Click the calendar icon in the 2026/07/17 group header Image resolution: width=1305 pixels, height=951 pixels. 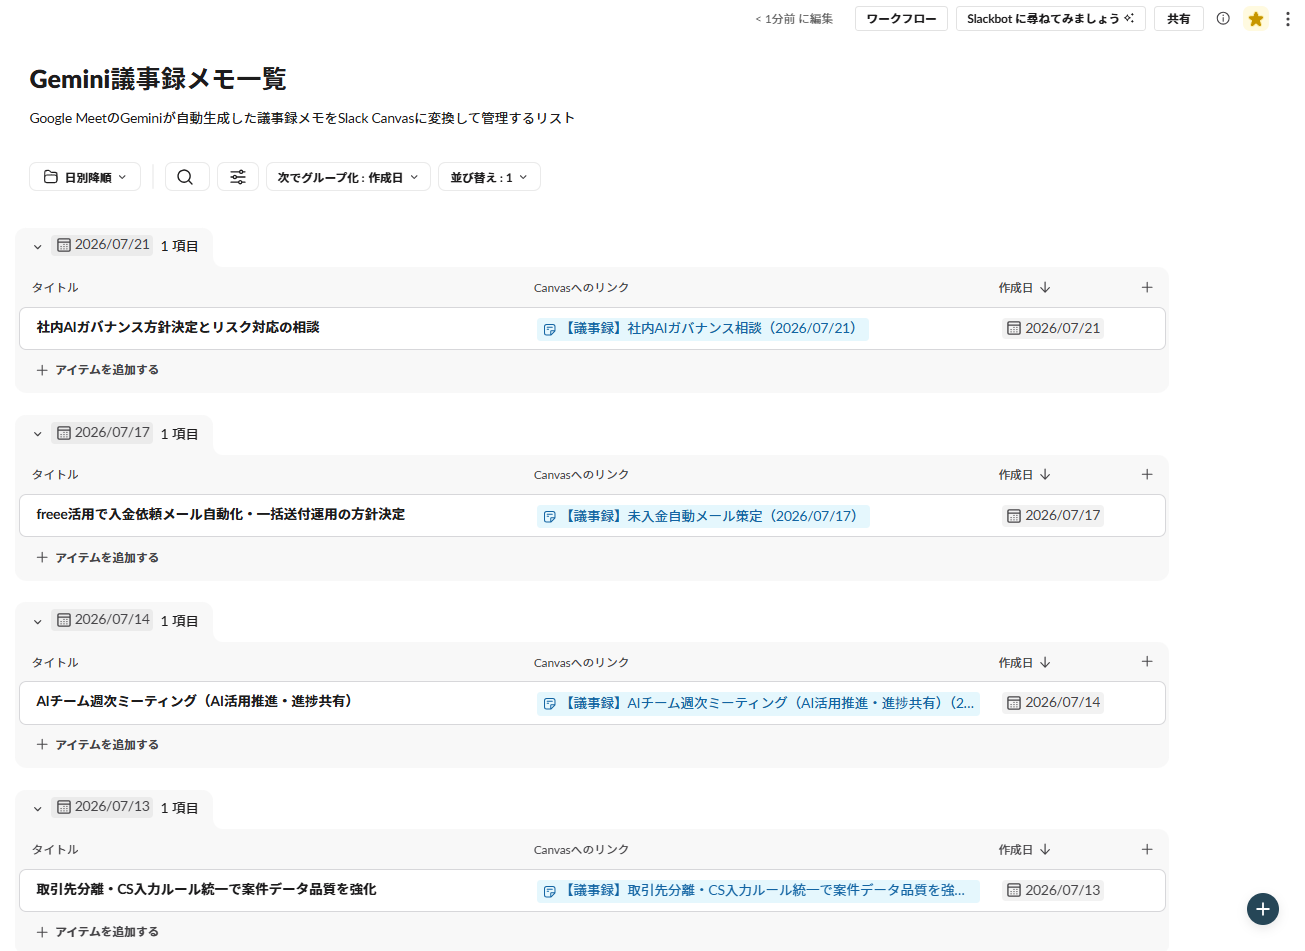pyautogui.click(x=64, y=433)
